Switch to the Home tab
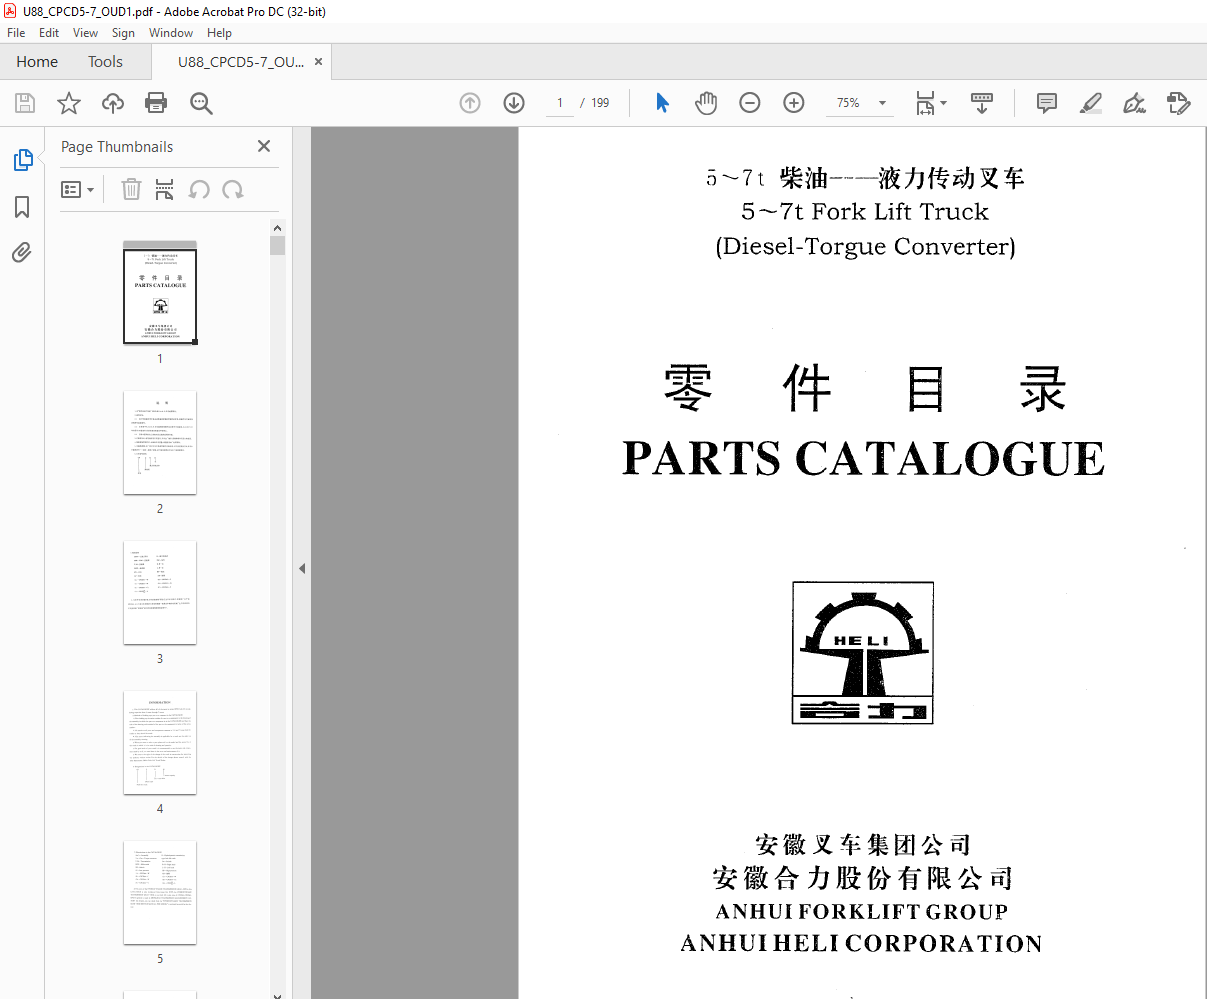Image resolution: width=1207 pixels, height=999 pixels. tap(37, 62)
